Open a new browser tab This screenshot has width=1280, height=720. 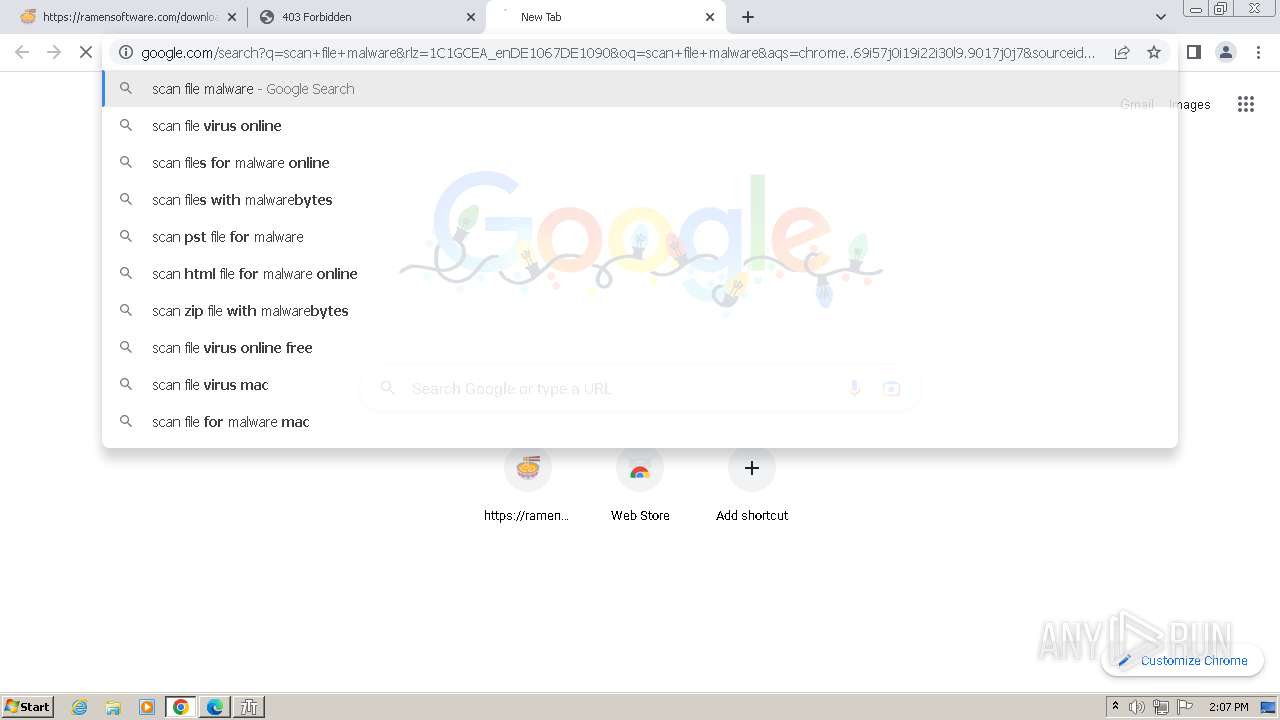click(x=748, y=17)
